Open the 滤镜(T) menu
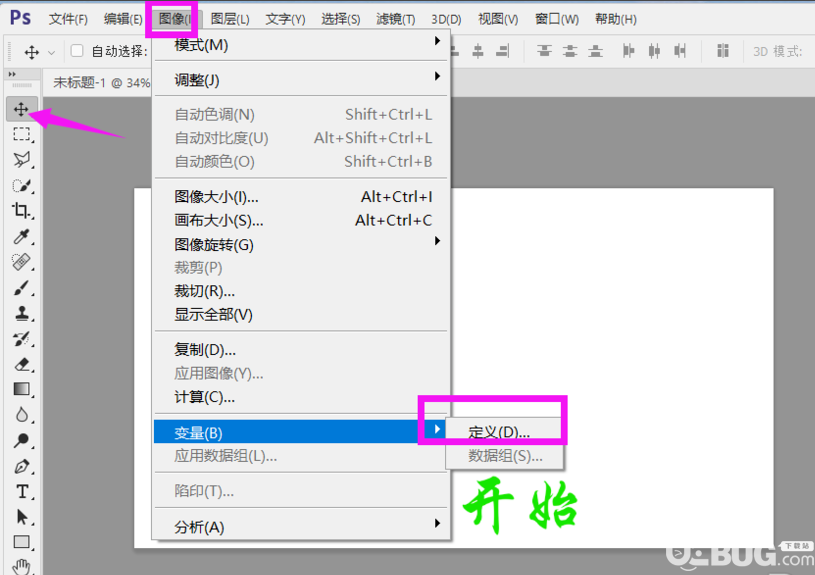815x575 pixels. 396,19
